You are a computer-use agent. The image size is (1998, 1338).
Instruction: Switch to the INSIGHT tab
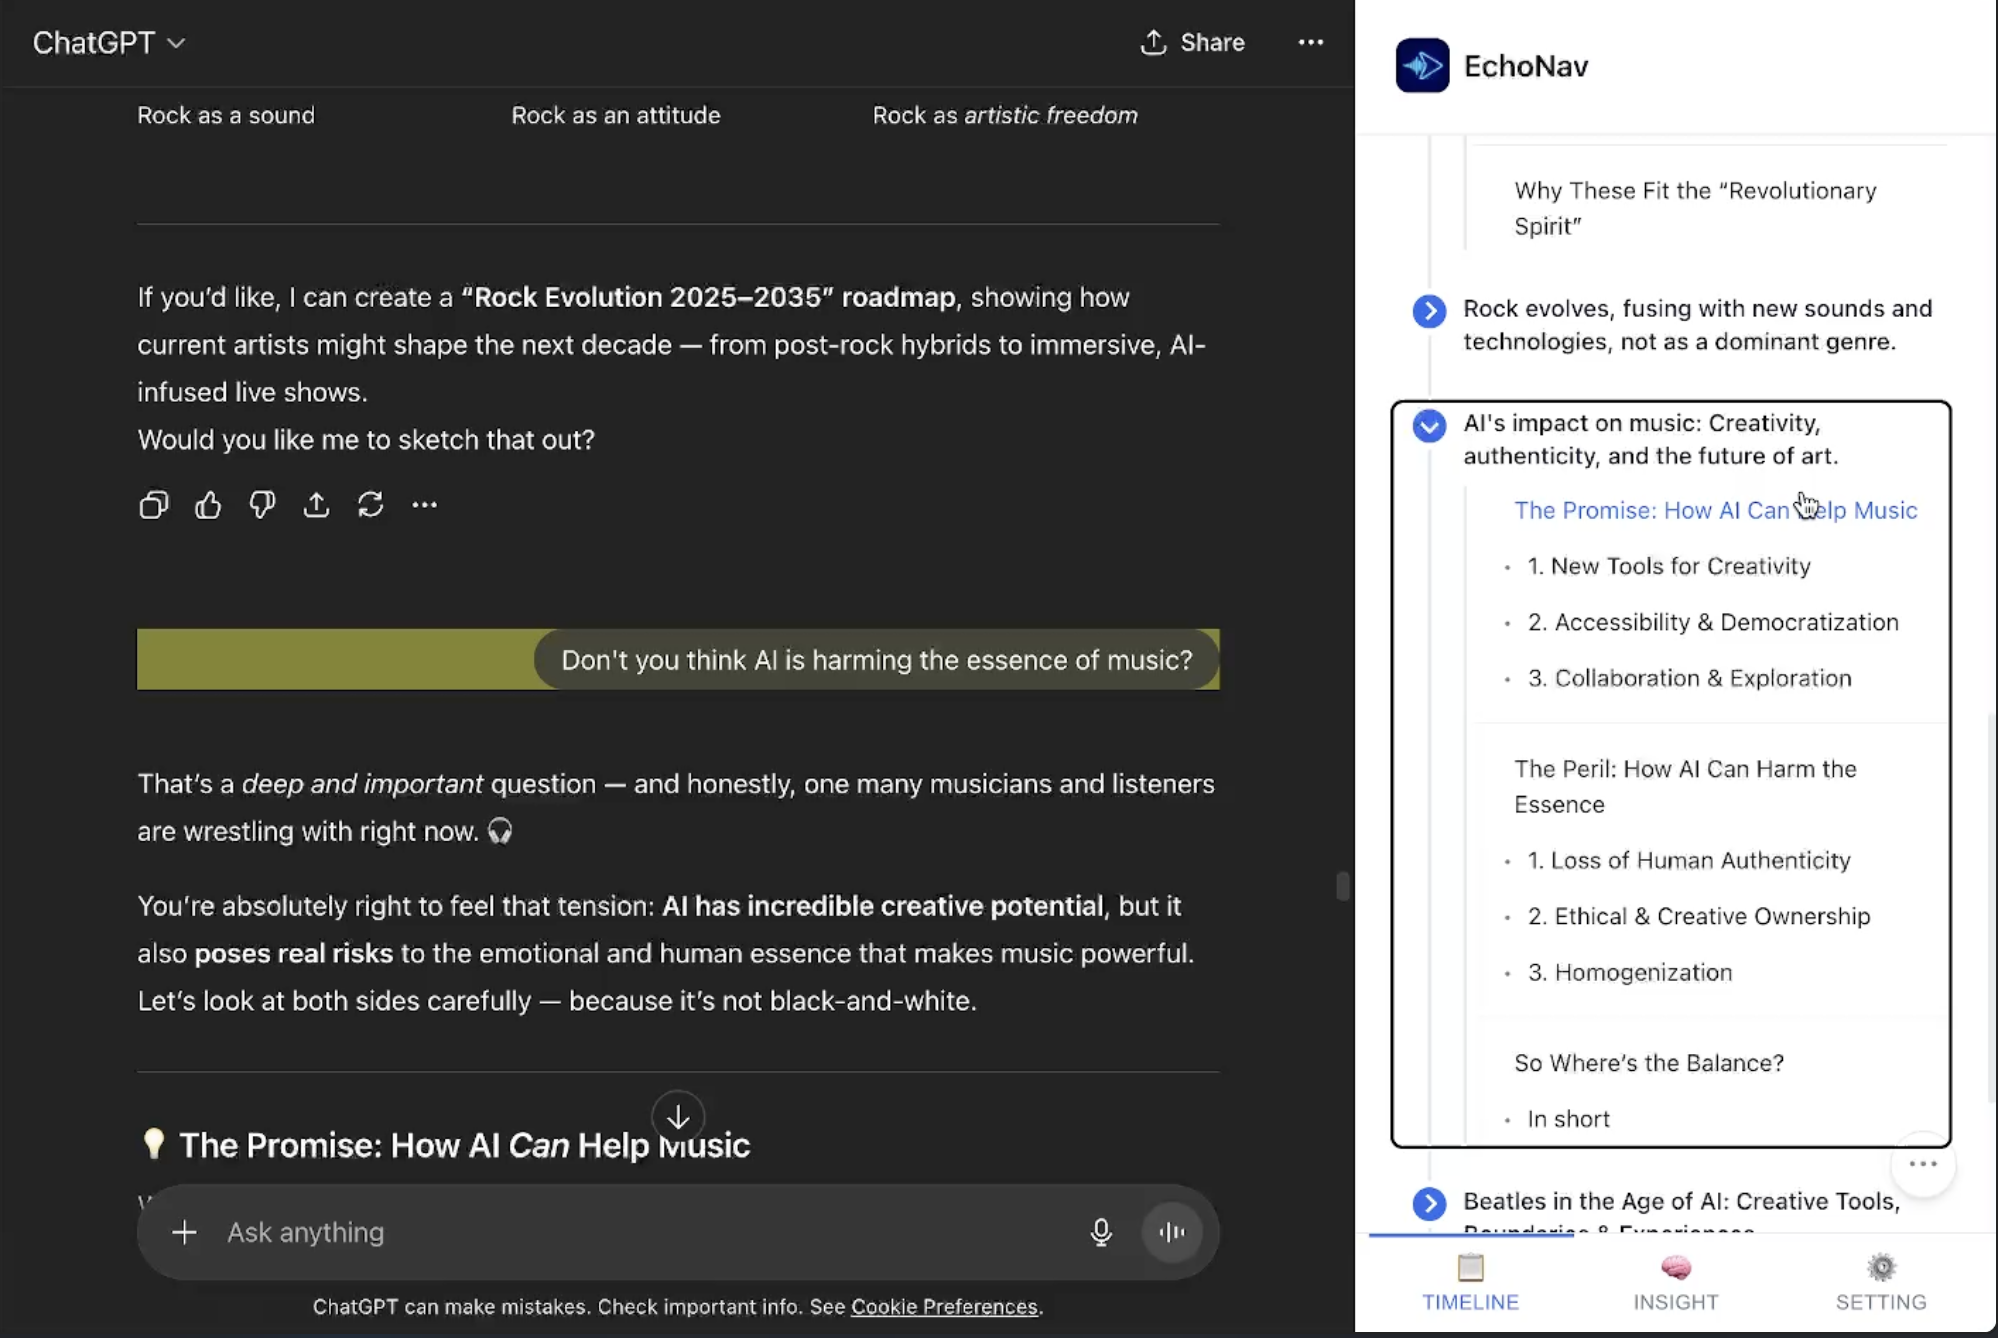point(1675,1283)
